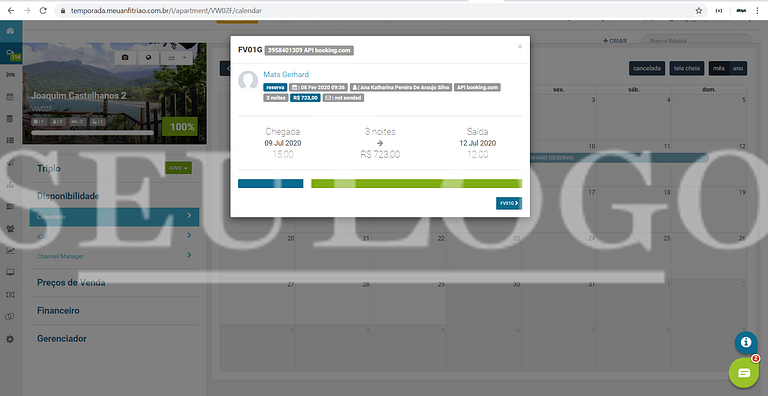Click the paper plane icon in sidebar

pyautogui.click(x=10, y=163)
